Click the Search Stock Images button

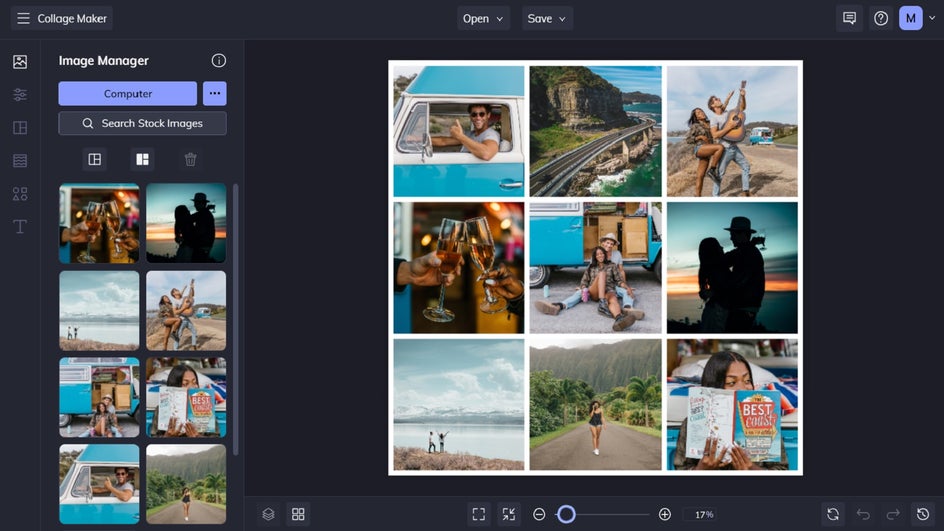[x=142, y=123]
